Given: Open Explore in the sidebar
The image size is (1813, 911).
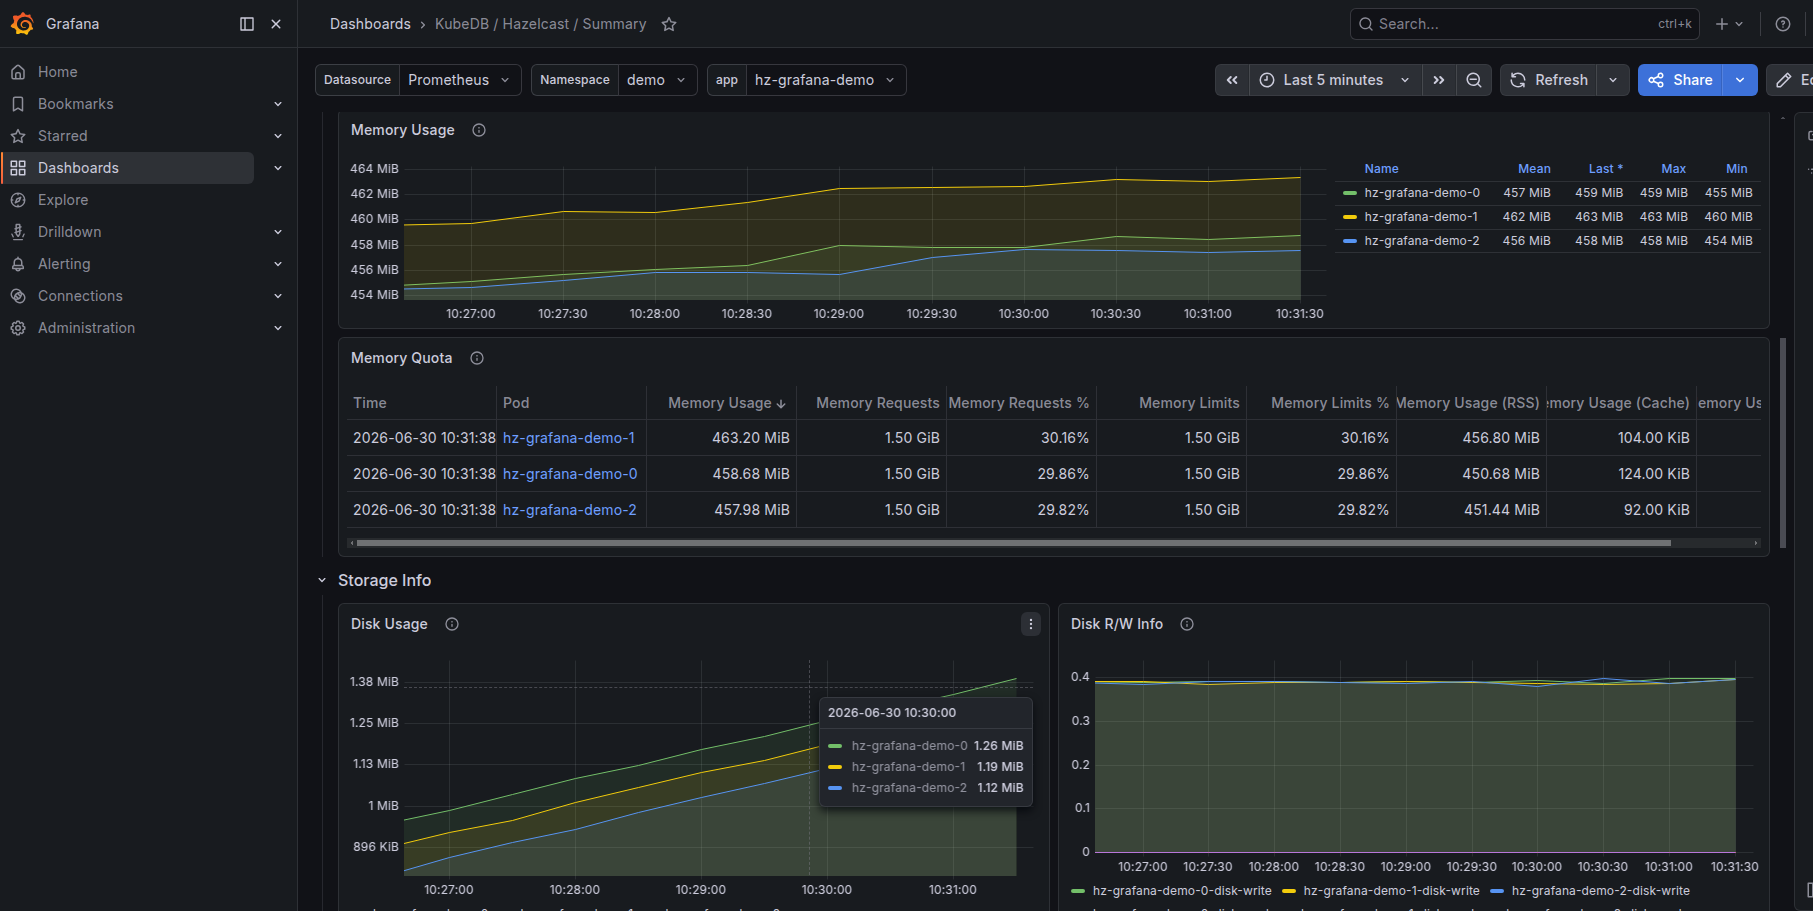Looking at the screenshot, I should click(63, 200).
